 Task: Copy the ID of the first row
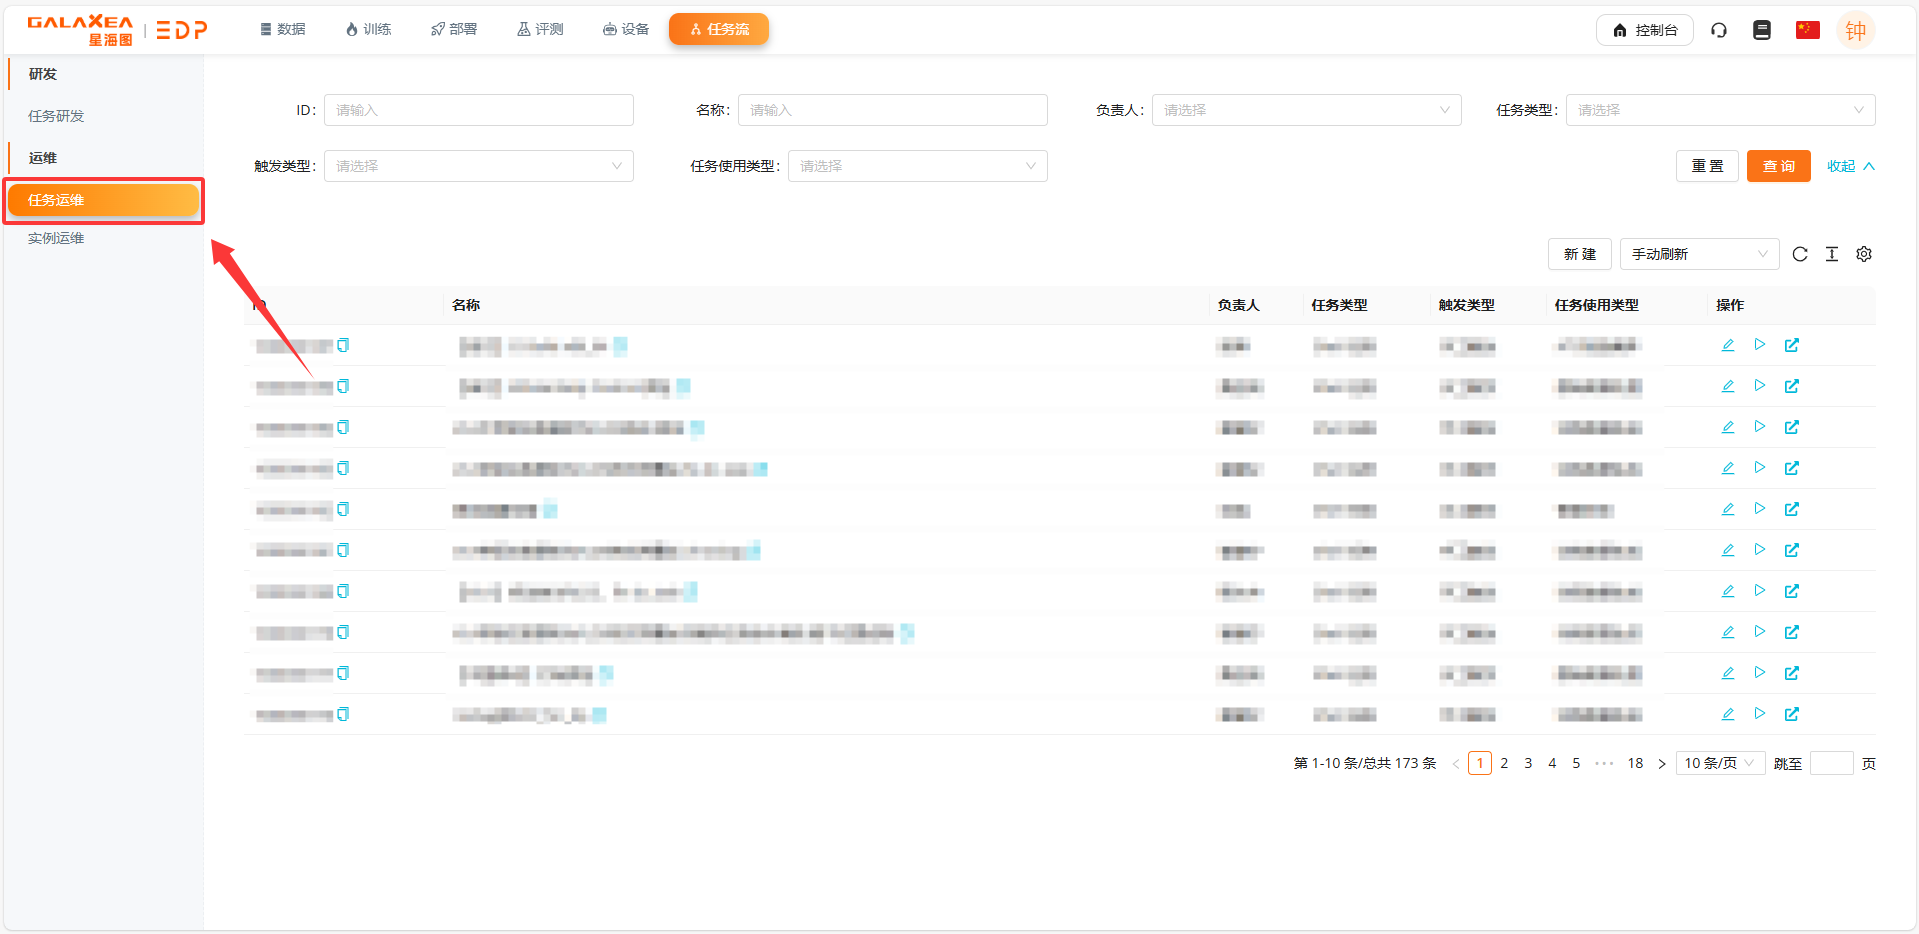click(343, 345)
